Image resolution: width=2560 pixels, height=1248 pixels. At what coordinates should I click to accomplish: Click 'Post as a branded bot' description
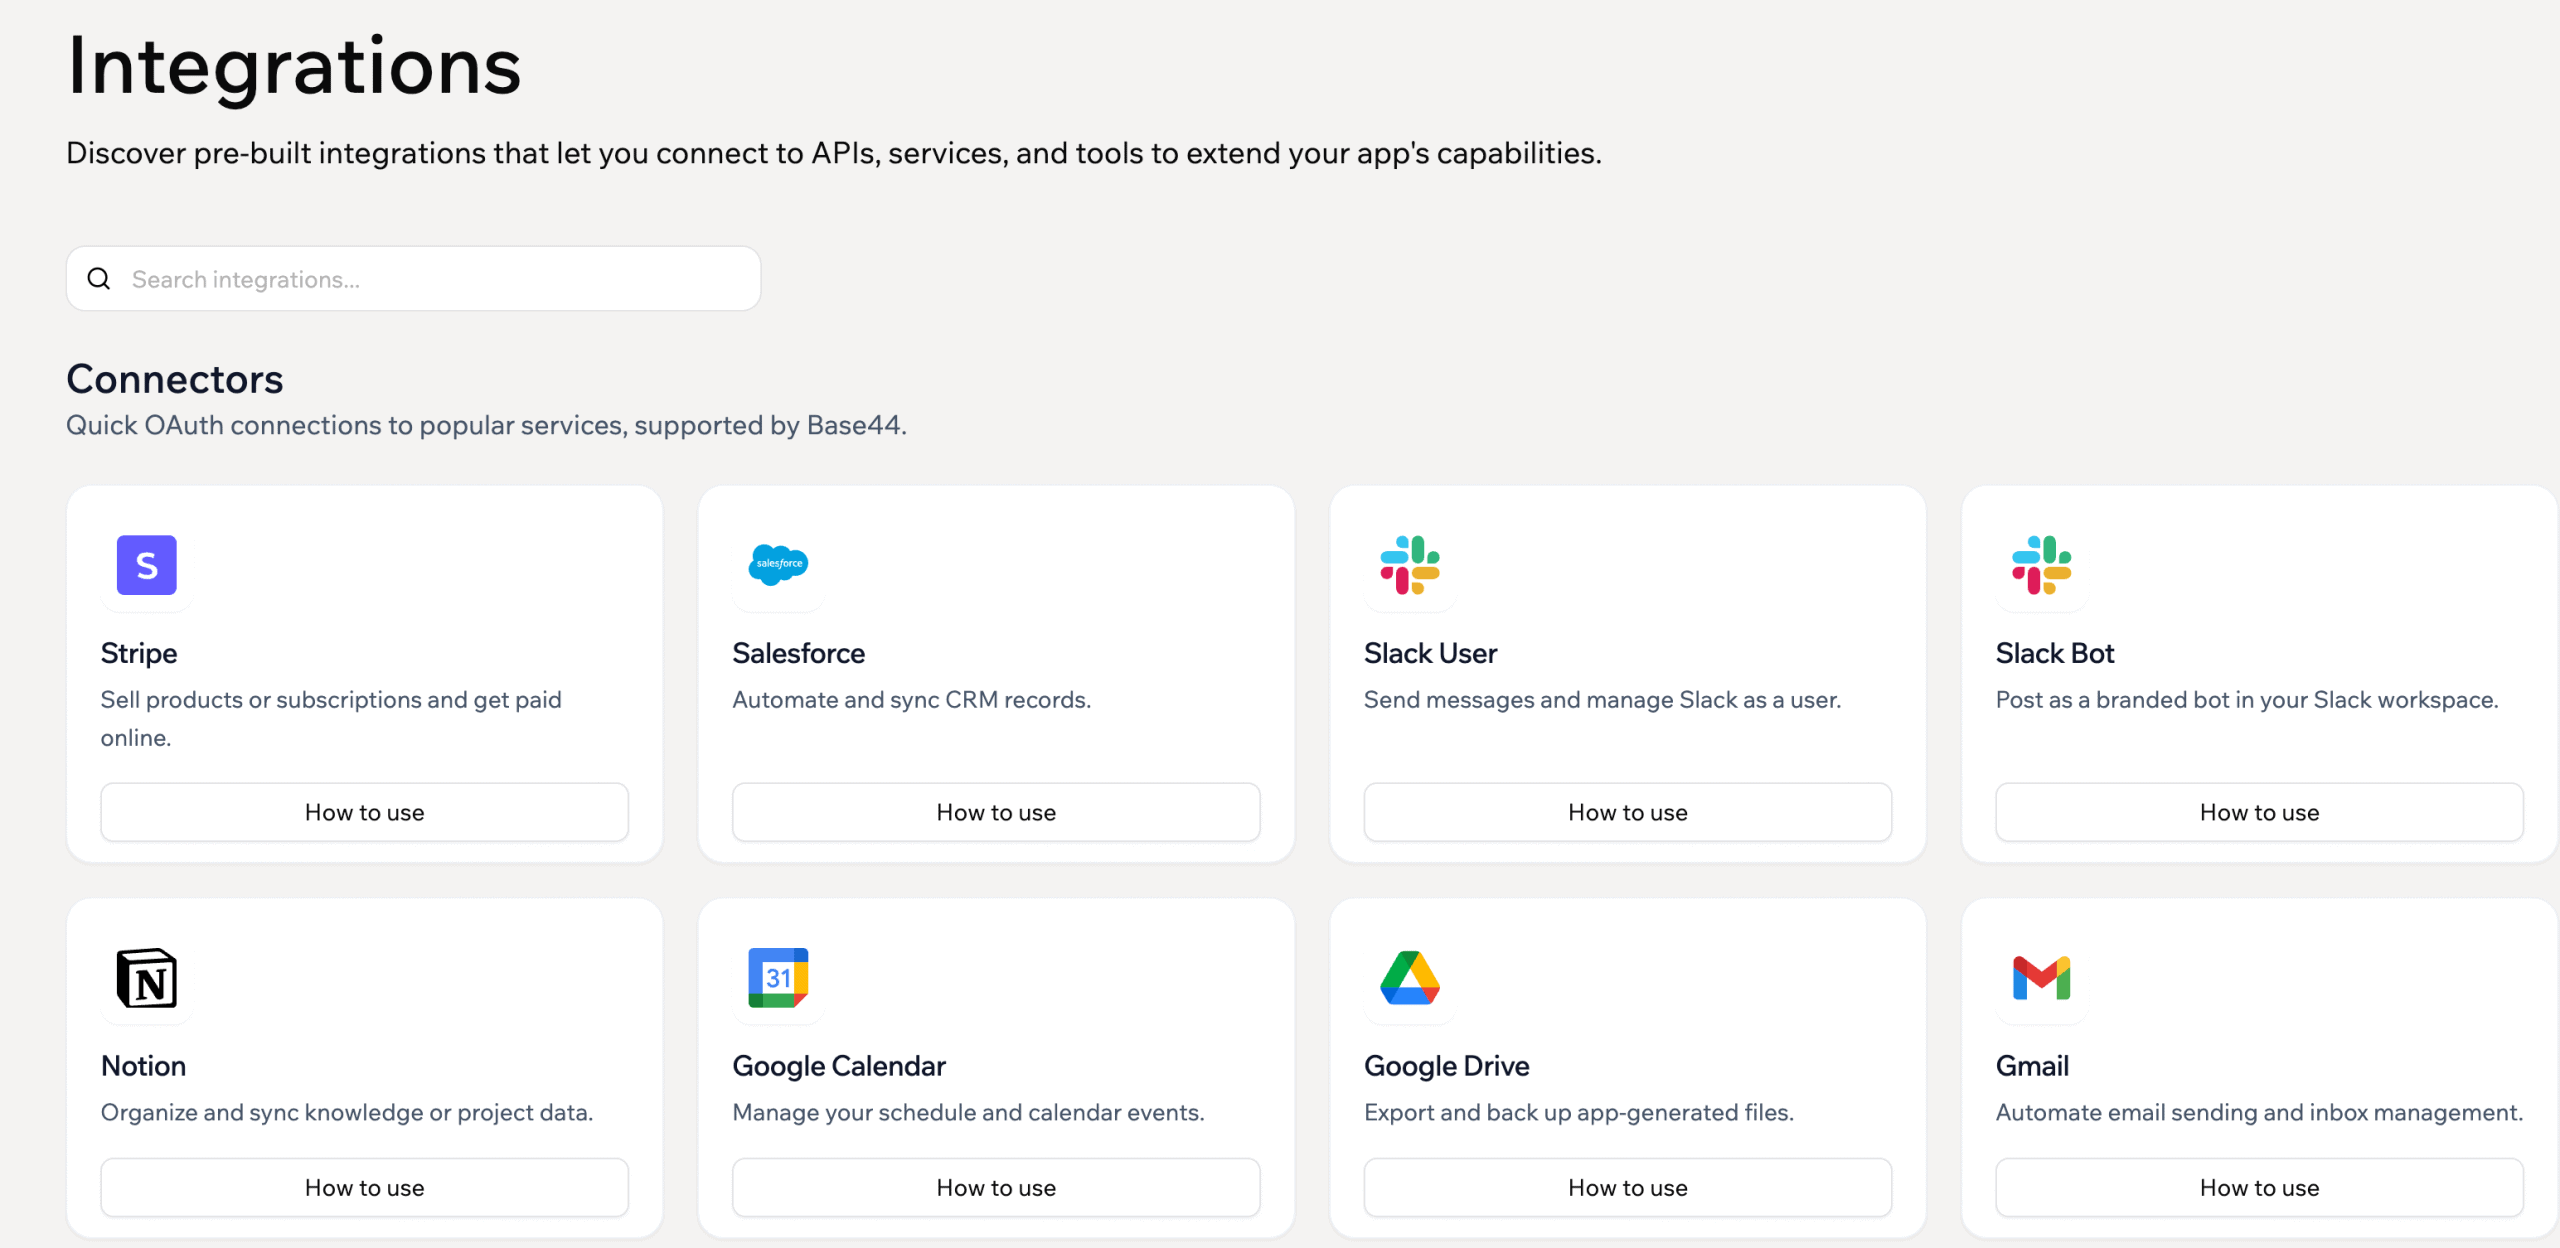[x=2247, y=700]
